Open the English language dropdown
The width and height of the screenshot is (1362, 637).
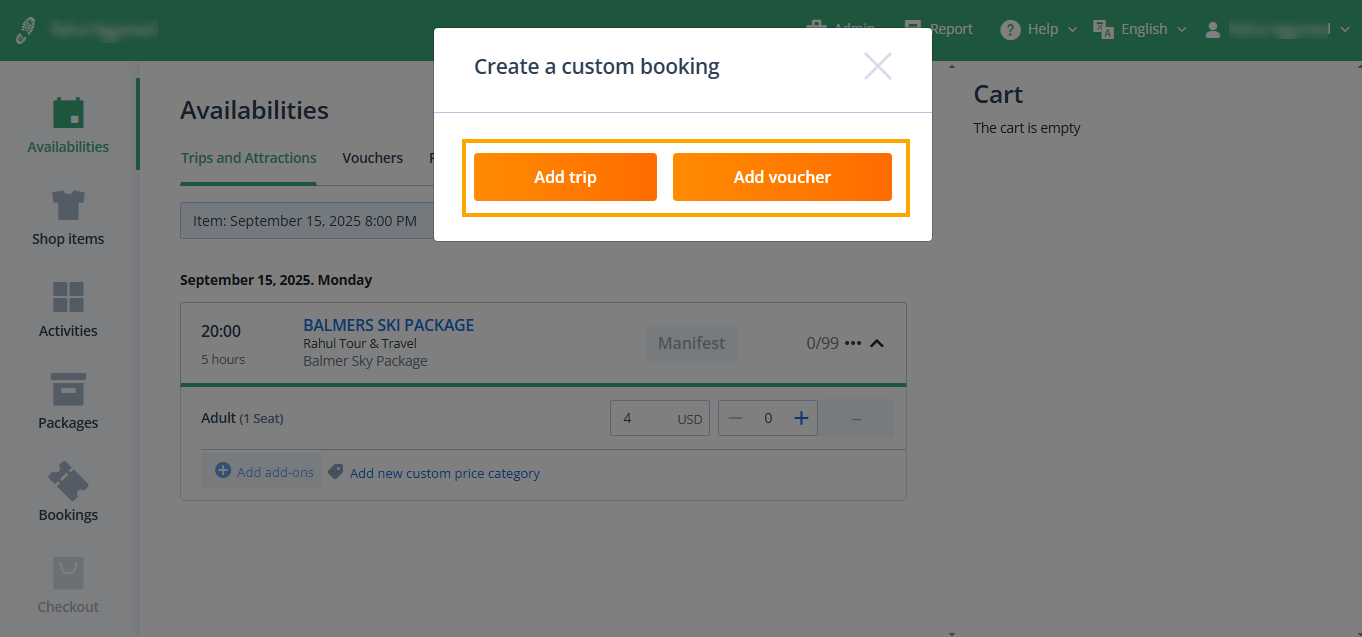pyautogui.click(x=1140, y=29)
